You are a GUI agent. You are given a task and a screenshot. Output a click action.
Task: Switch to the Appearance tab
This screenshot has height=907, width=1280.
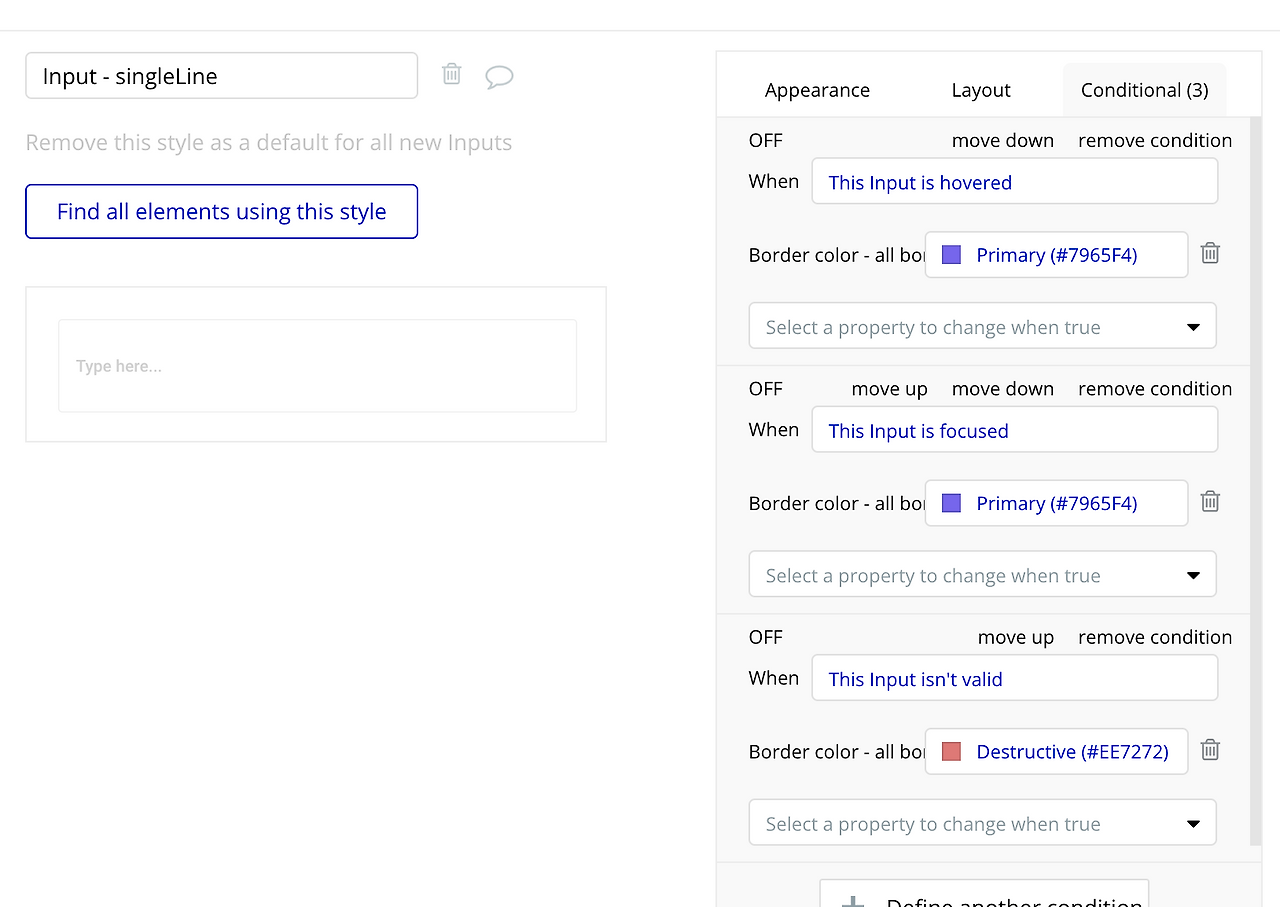[817, 90]
